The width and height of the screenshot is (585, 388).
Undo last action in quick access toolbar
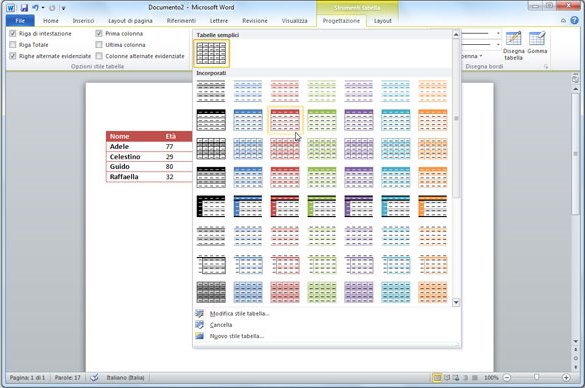click(x=35, y=7)
